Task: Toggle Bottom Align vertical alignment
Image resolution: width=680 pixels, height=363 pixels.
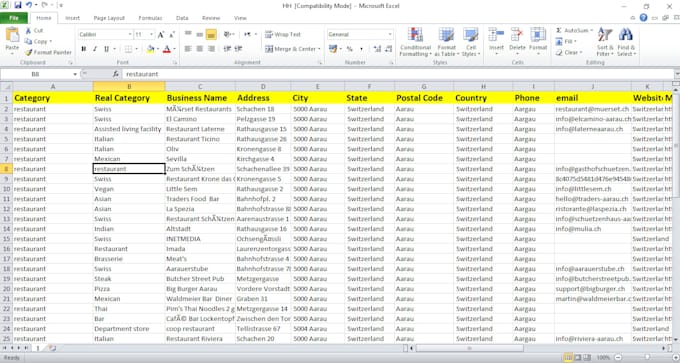Action: tap(211, 34)
